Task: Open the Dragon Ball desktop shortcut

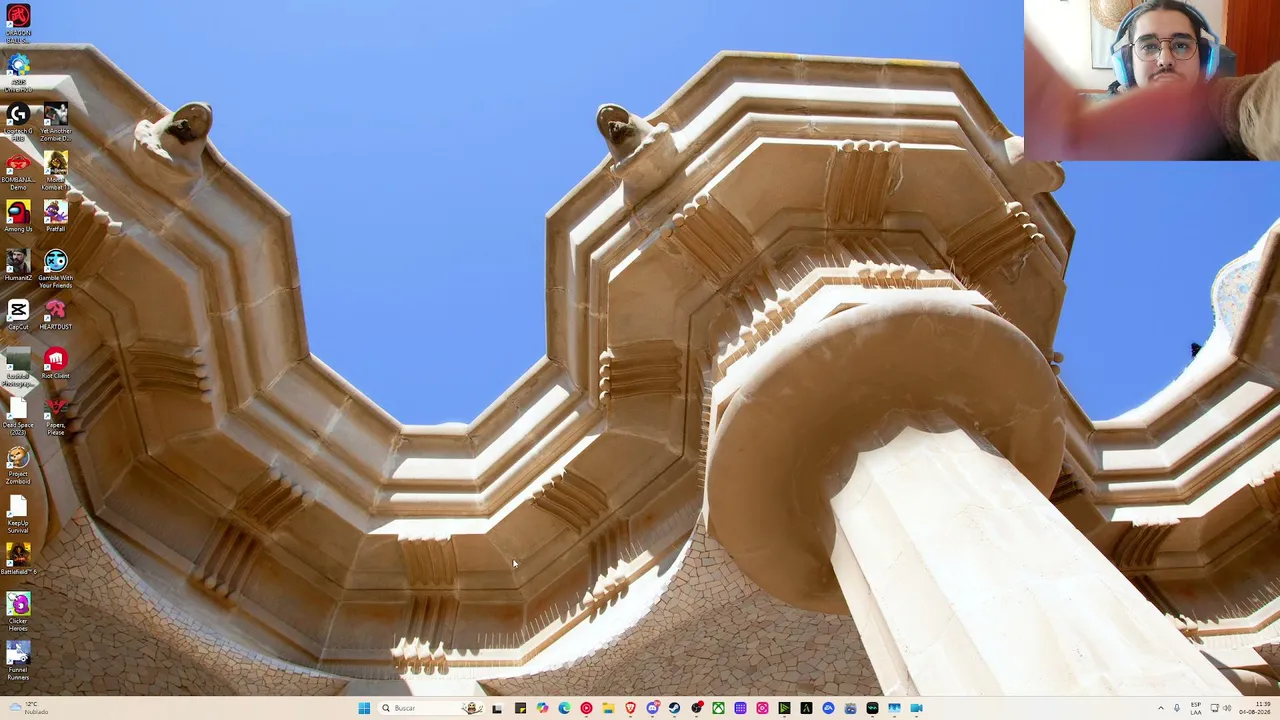Action: pyautogui.click(x=18, y=23)
